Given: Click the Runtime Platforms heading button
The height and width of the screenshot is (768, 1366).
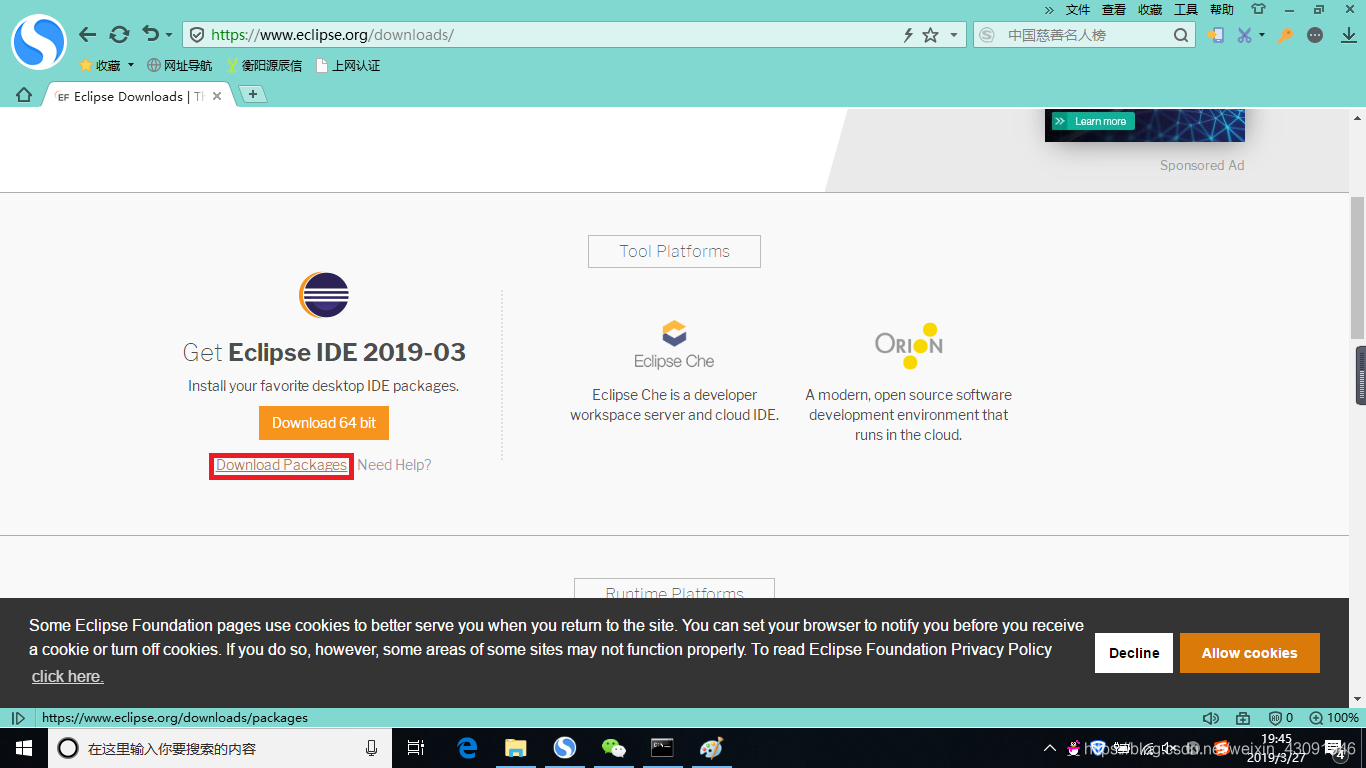Looking at the screenshot, I should tap(674, 590).
